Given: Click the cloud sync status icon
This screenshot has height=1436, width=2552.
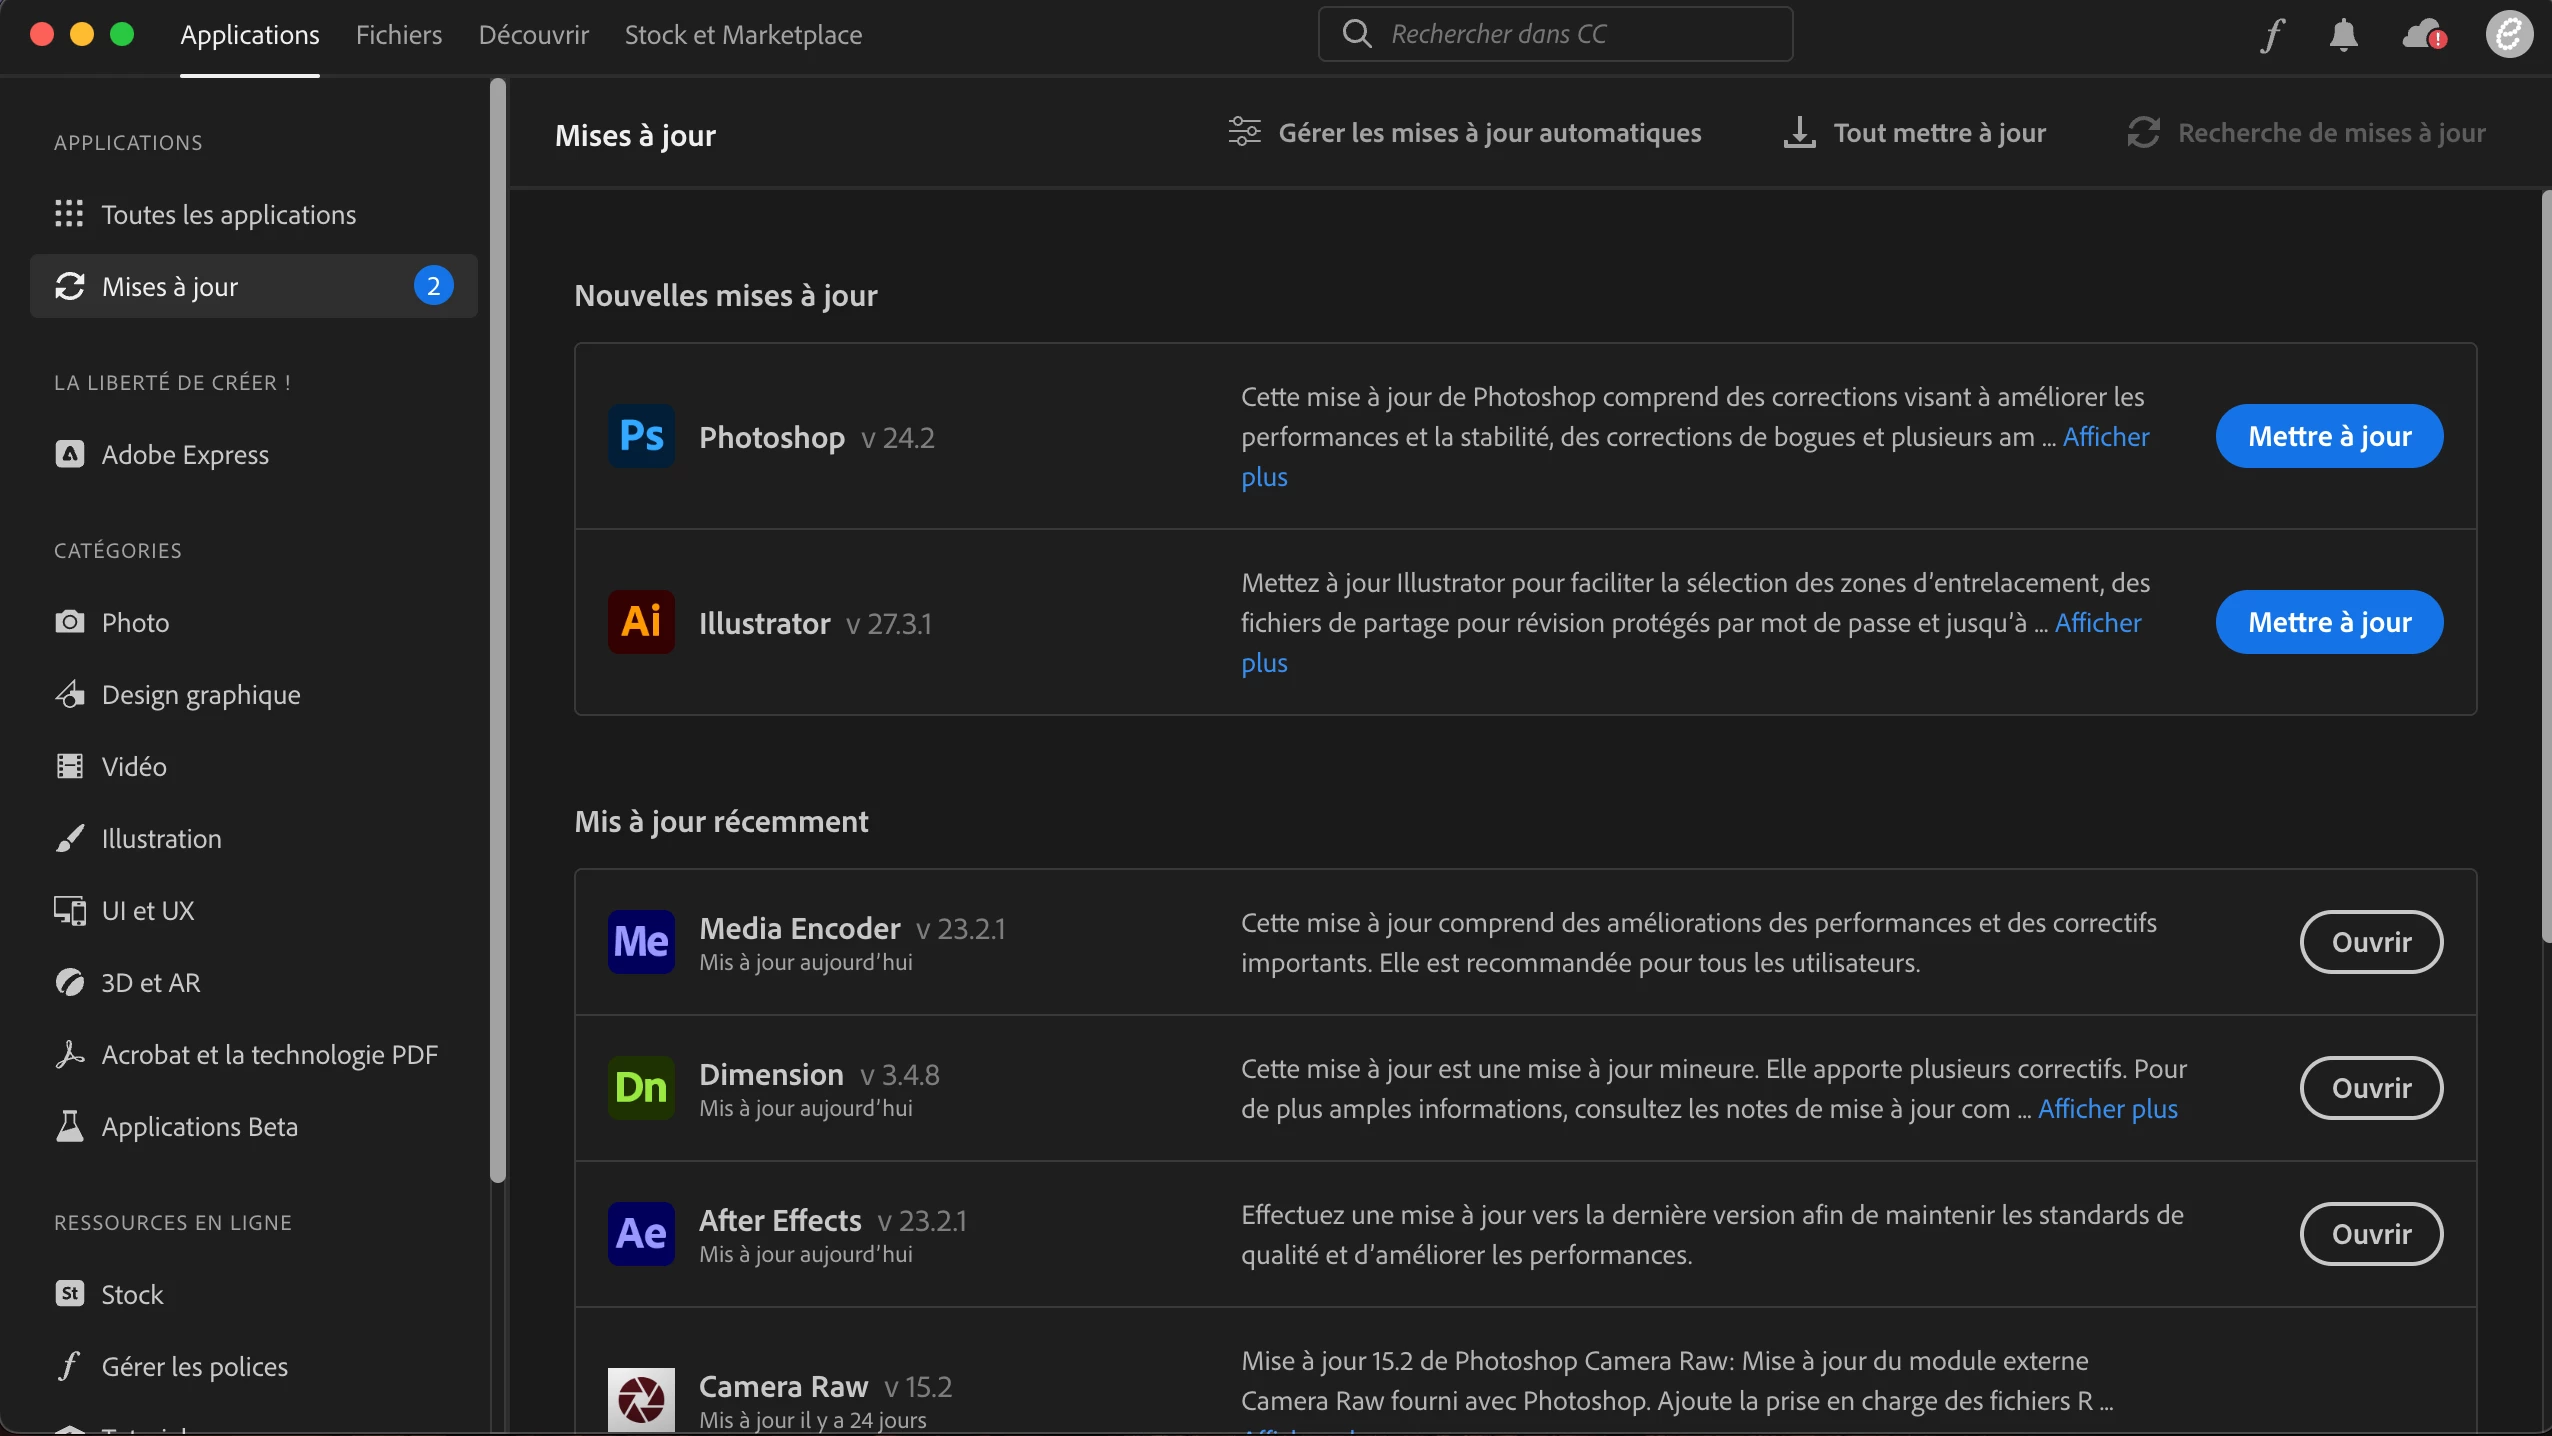Looking at the screenshot, I should [2424, 35].
